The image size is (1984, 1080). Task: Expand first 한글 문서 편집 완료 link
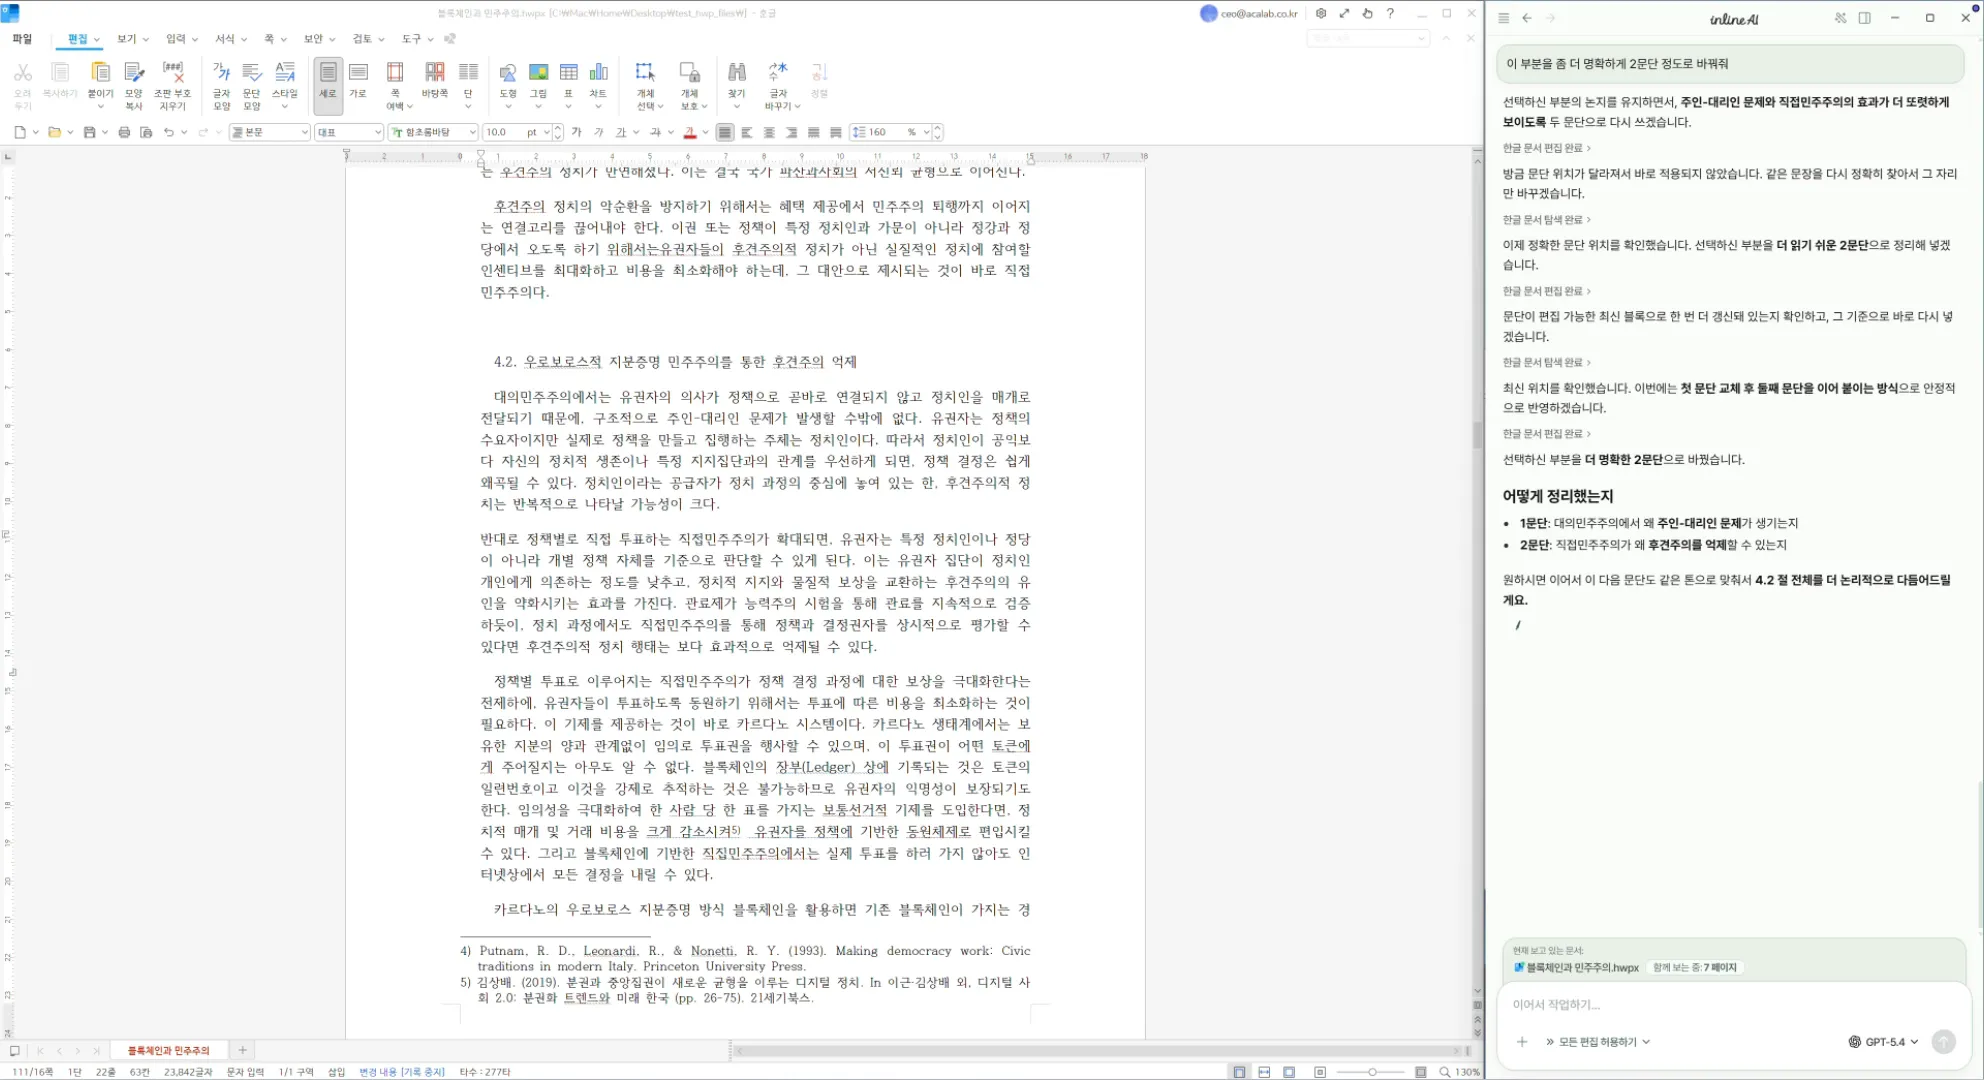tap(1546, 148)
